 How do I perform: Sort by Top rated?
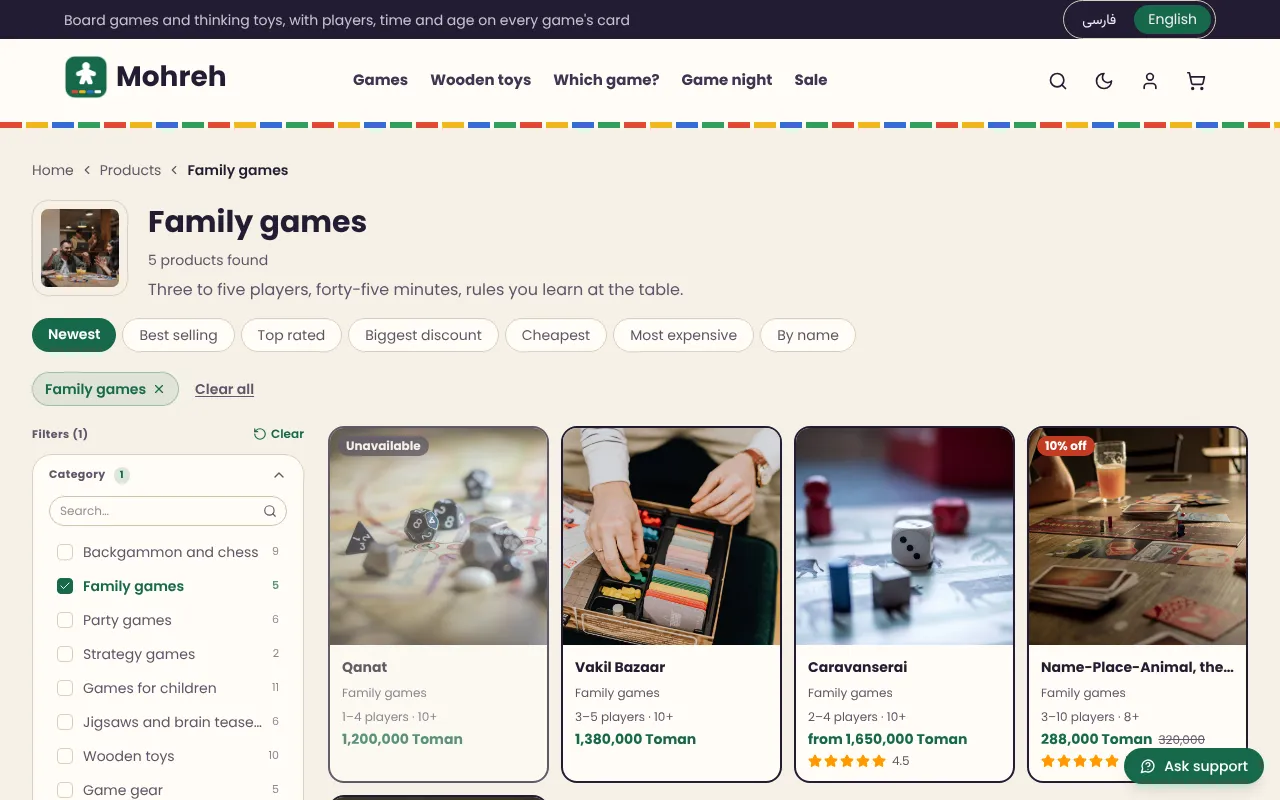(291, 335)
